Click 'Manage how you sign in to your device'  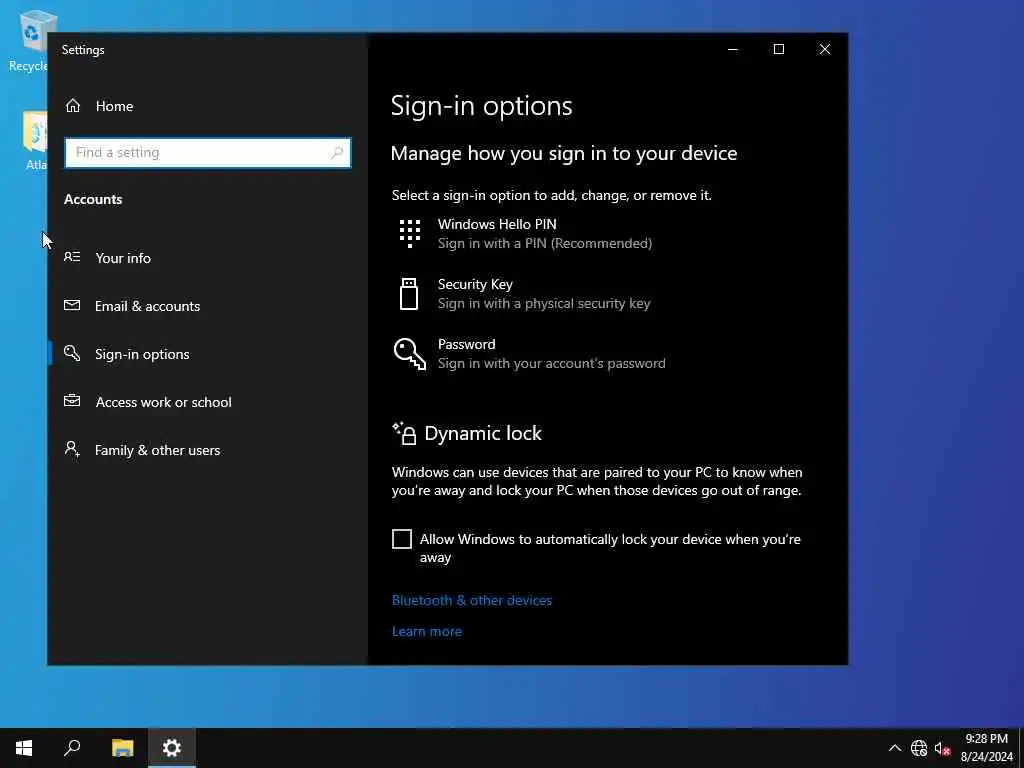pos(564,153)
